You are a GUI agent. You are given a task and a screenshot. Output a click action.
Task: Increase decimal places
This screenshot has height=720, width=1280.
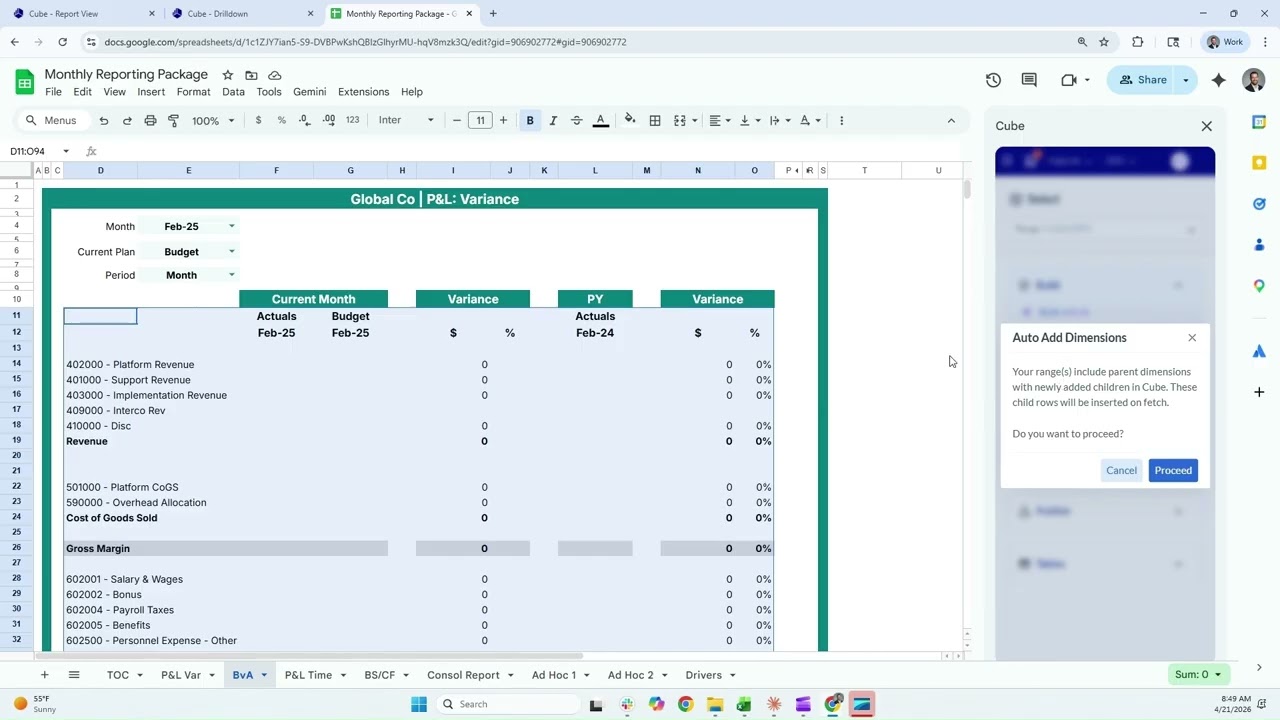[329, 120]
